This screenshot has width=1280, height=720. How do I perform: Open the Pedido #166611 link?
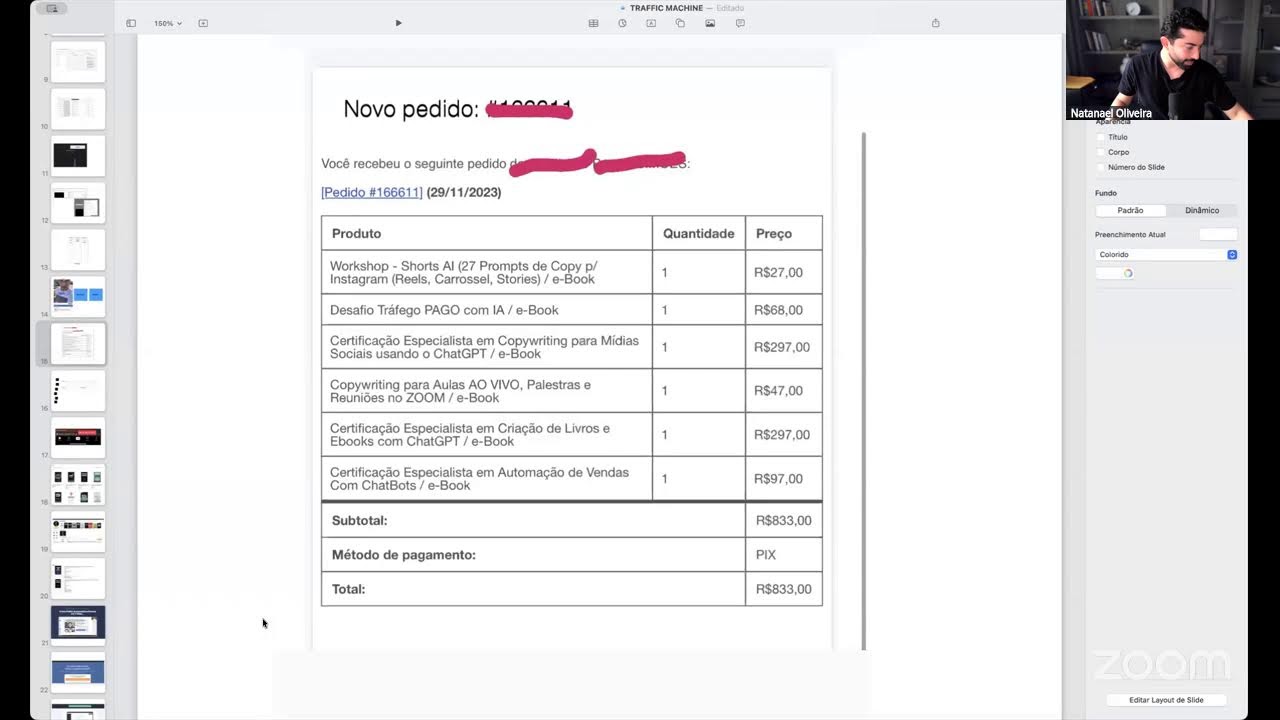pos(372,192)
